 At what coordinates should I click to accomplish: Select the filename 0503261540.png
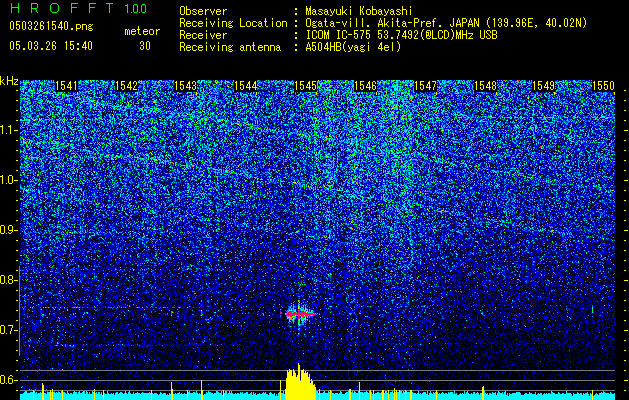(x=51, y=26)
